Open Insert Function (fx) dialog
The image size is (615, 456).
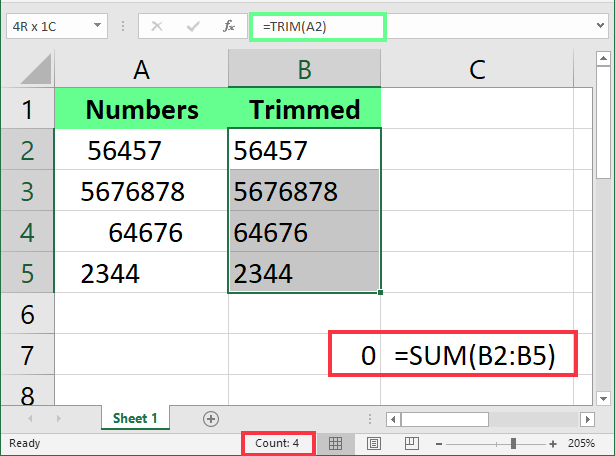tap(229, 26)
